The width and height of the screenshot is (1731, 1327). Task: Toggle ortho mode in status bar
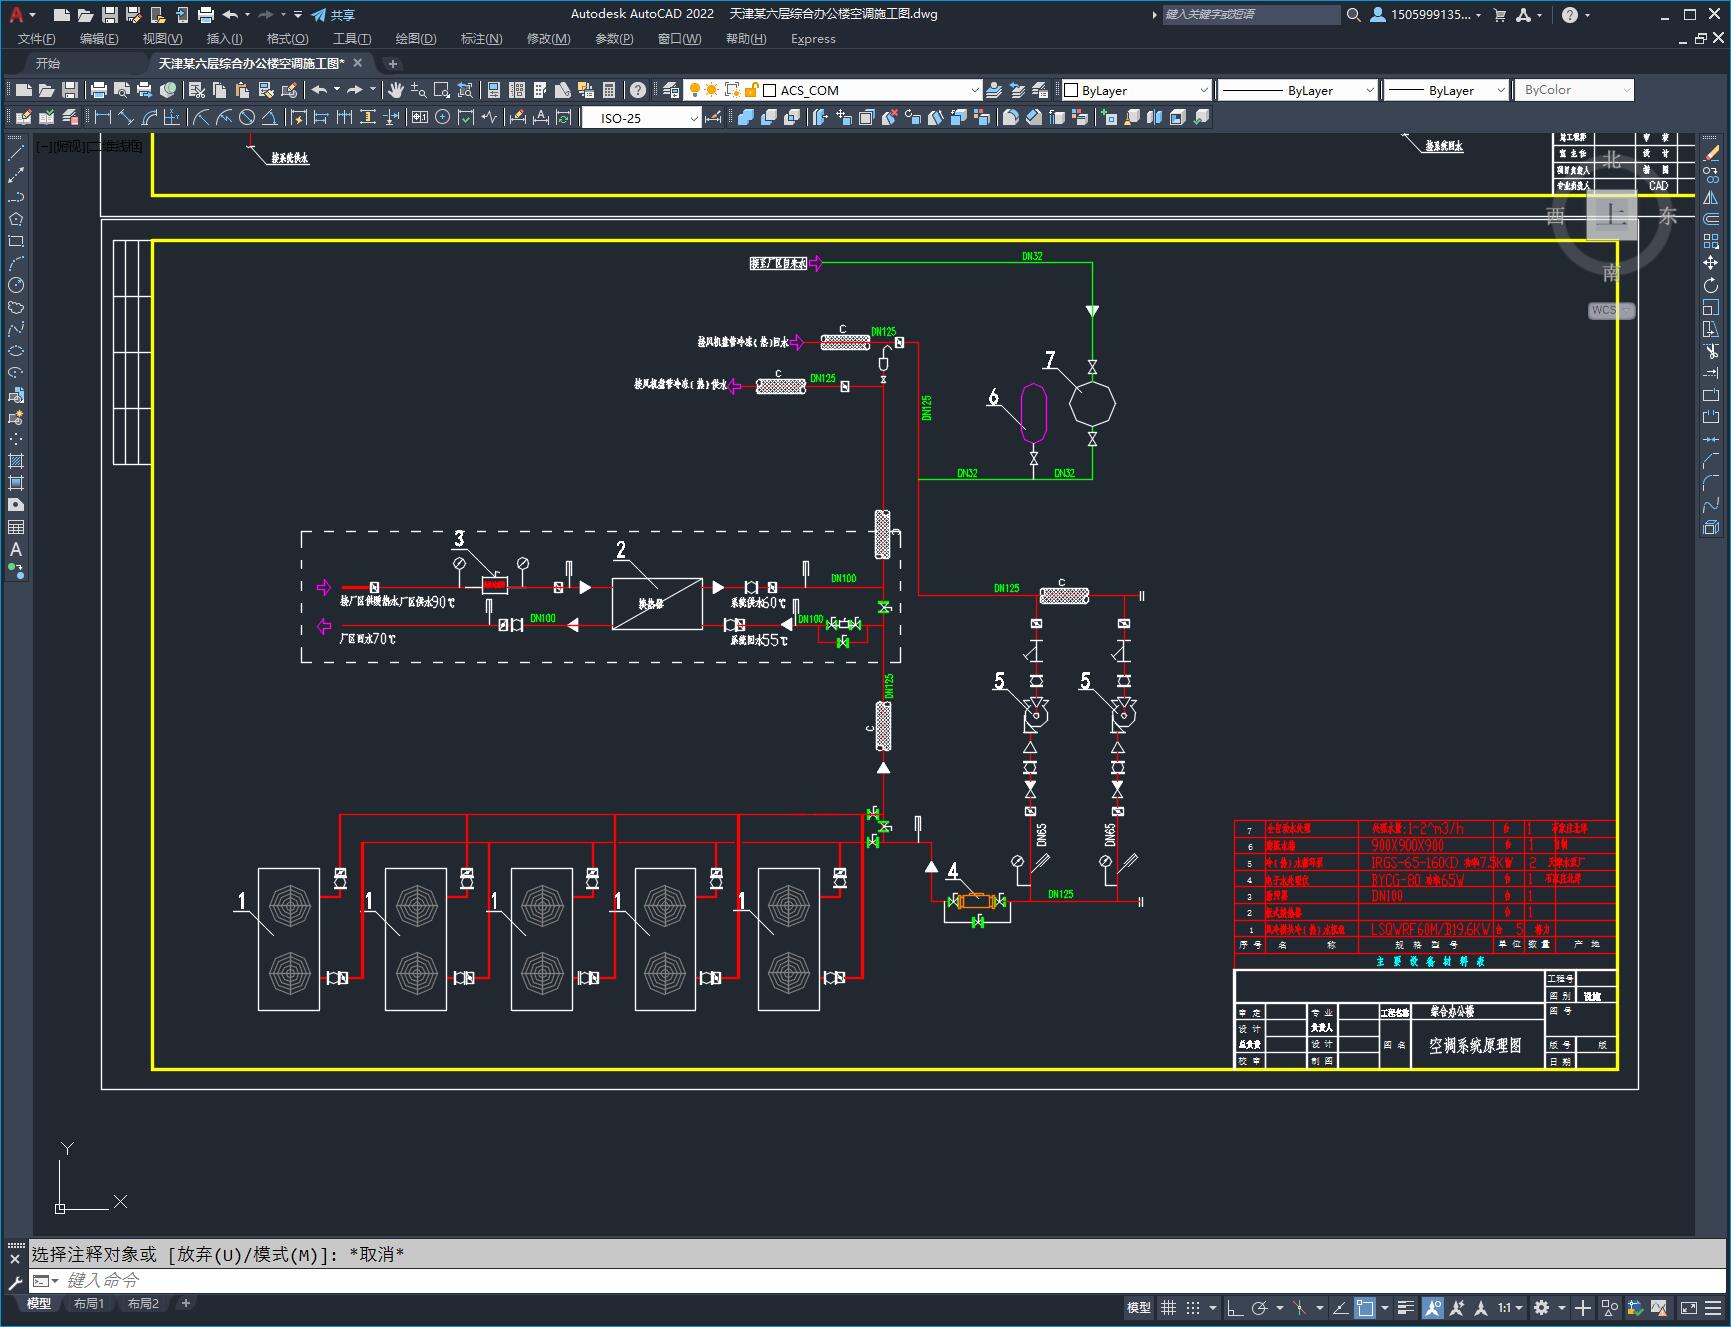(1235, 1307)
